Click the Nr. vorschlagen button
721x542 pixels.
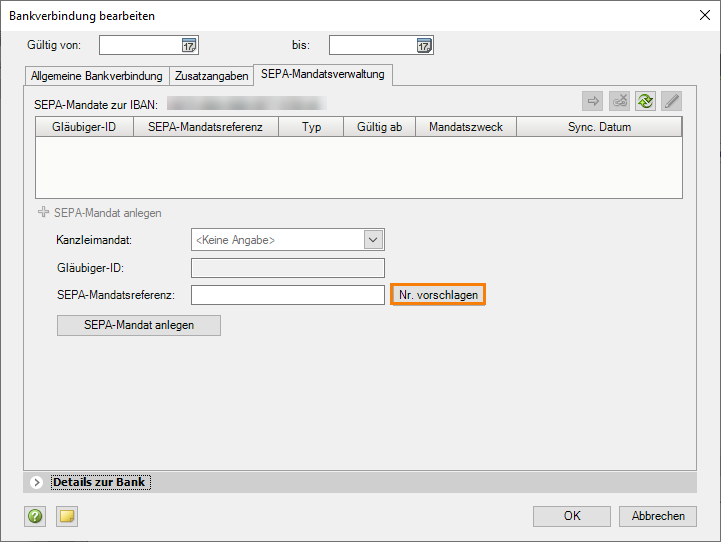[438, 295]
